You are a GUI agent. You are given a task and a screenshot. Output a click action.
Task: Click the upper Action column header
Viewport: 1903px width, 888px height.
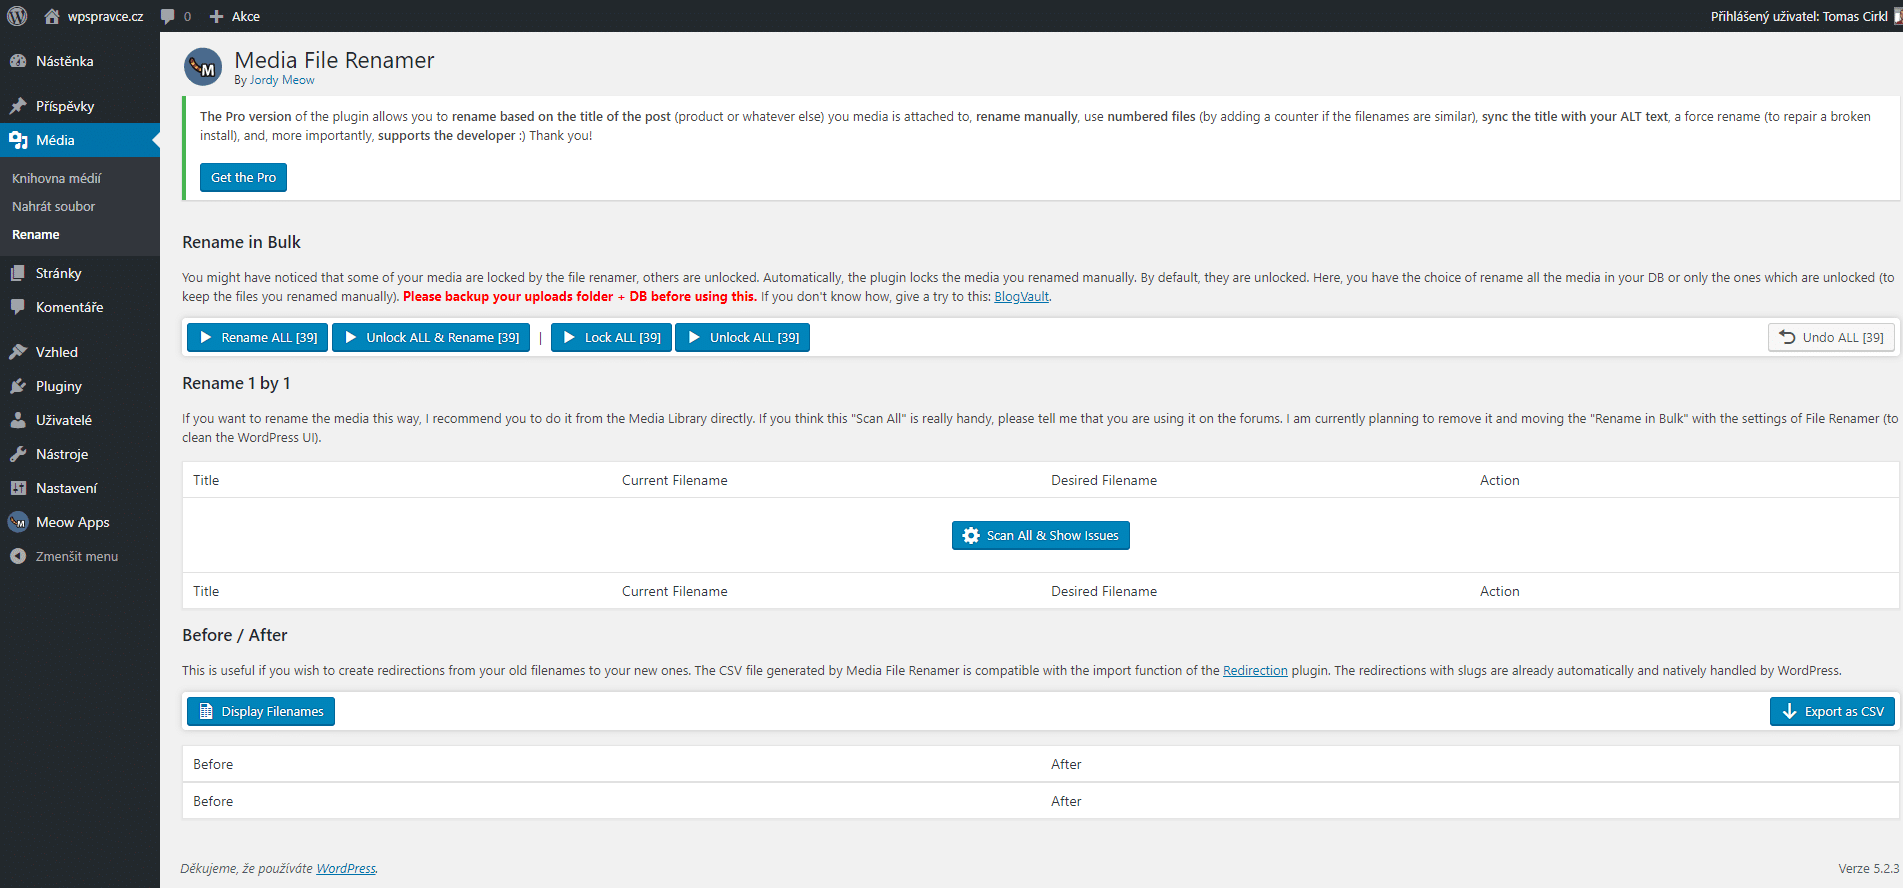[x=1500, y=481]
